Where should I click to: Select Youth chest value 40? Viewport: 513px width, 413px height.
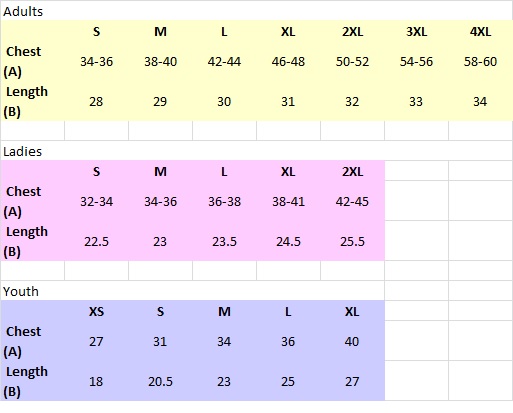point(352,342)
